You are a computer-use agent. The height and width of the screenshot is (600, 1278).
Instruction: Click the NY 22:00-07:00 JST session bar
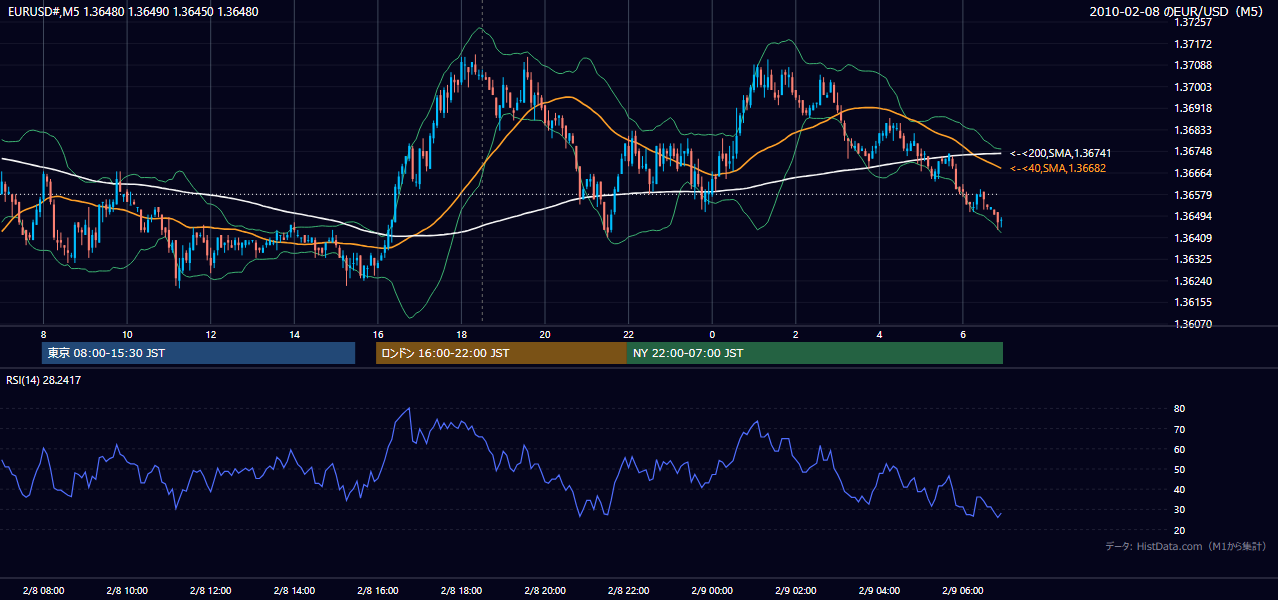pyautogui.click(x=815, y=353)
